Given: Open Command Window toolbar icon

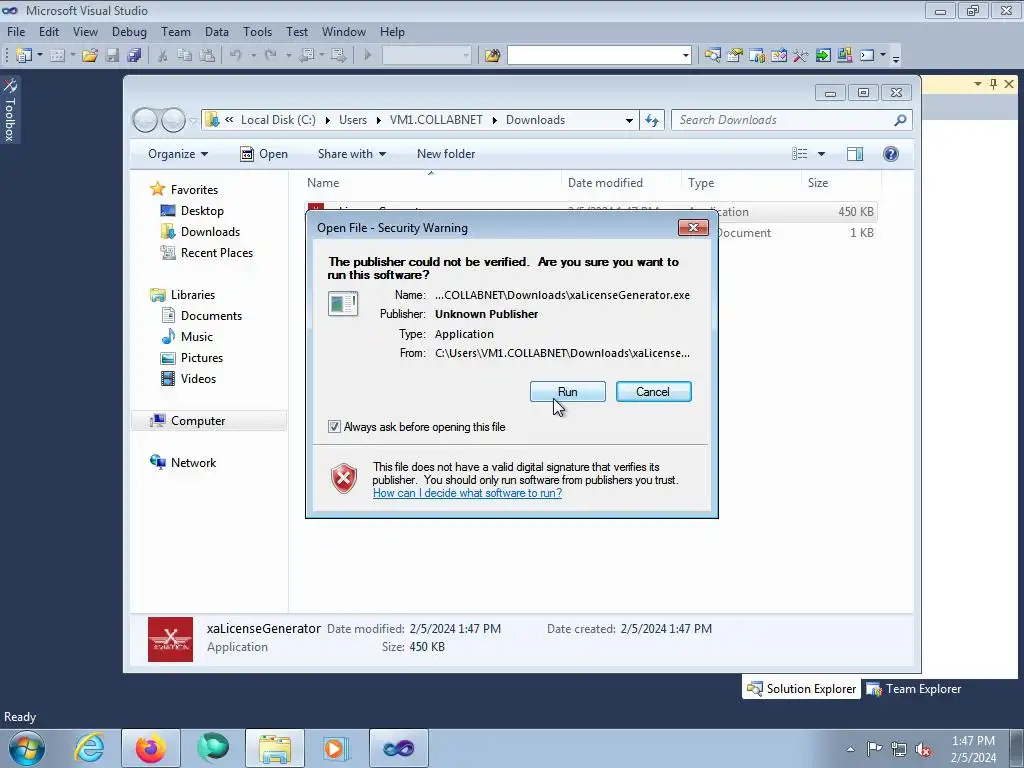Looking at the screenshot, I should coord(867,56).
